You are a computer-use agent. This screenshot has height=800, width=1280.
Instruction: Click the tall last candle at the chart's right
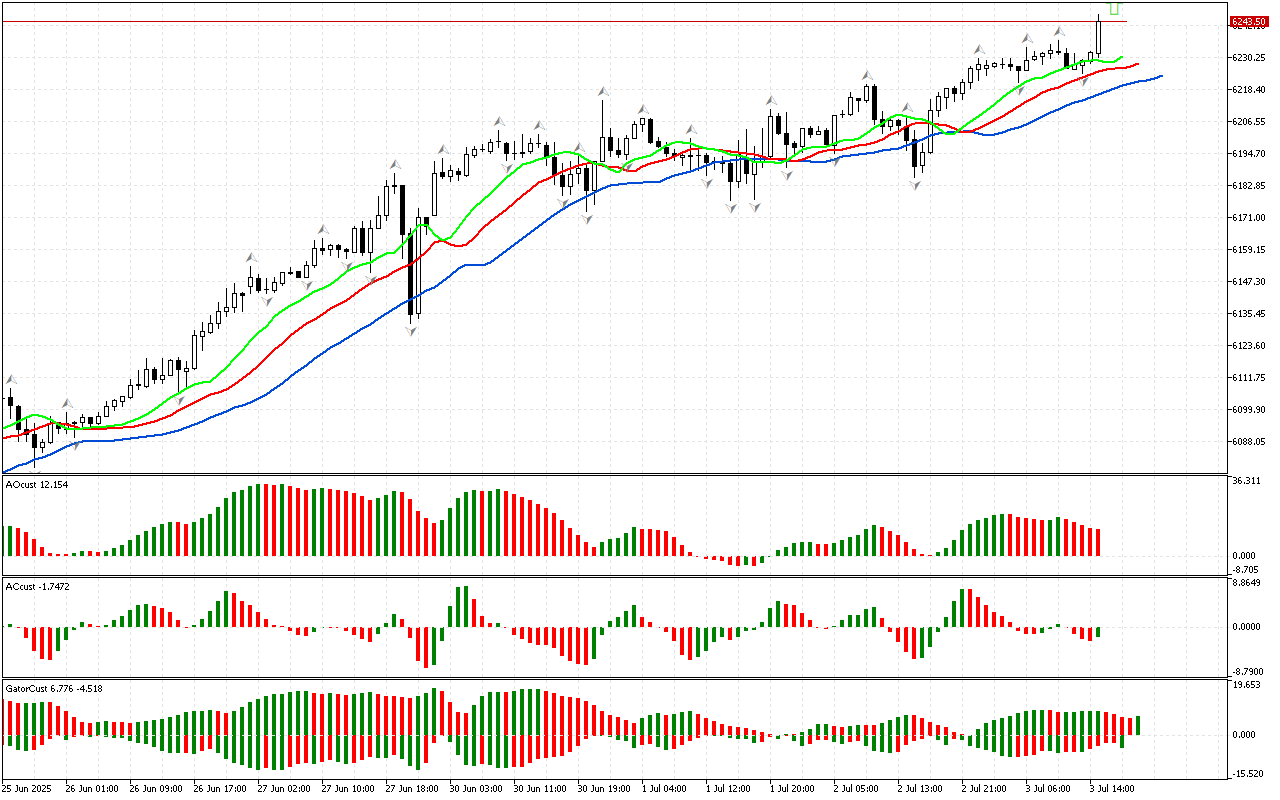[x=1099, y=38]
